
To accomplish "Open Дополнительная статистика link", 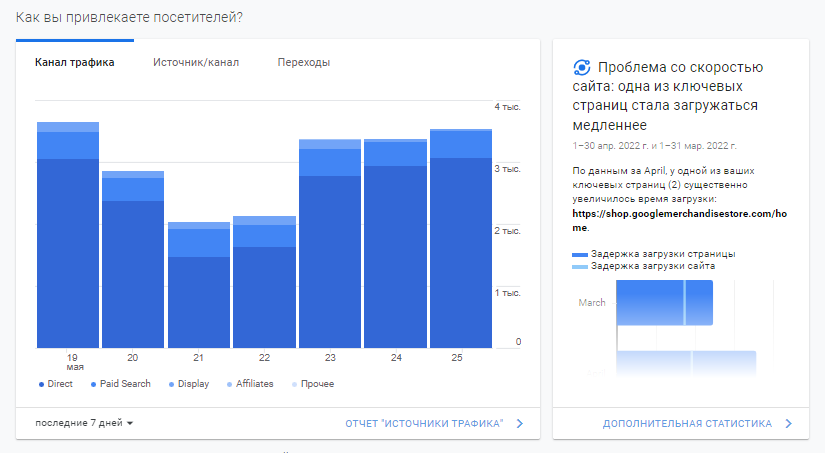I will coord(687,423).
